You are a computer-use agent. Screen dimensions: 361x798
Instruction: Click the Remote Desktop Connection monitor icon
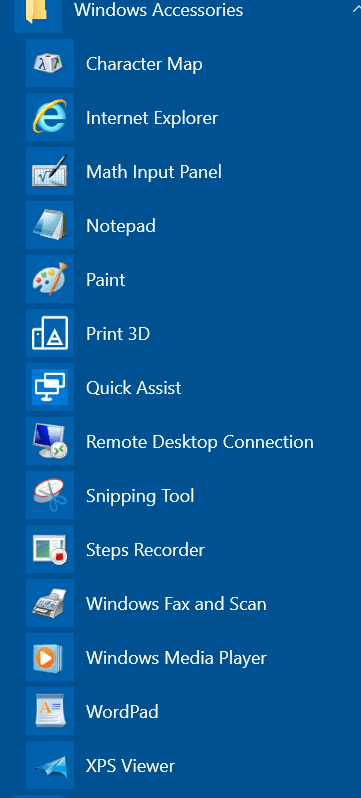point(50,441)
